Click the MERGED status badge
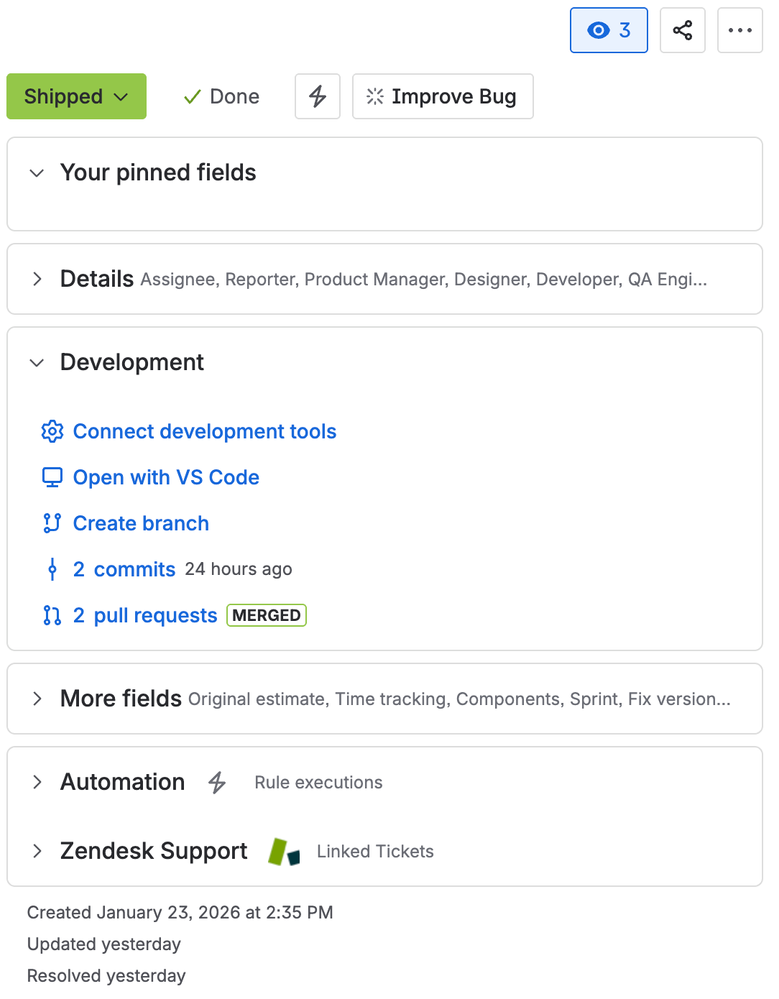This screenshot has height=999, width=779. [266, 615]
